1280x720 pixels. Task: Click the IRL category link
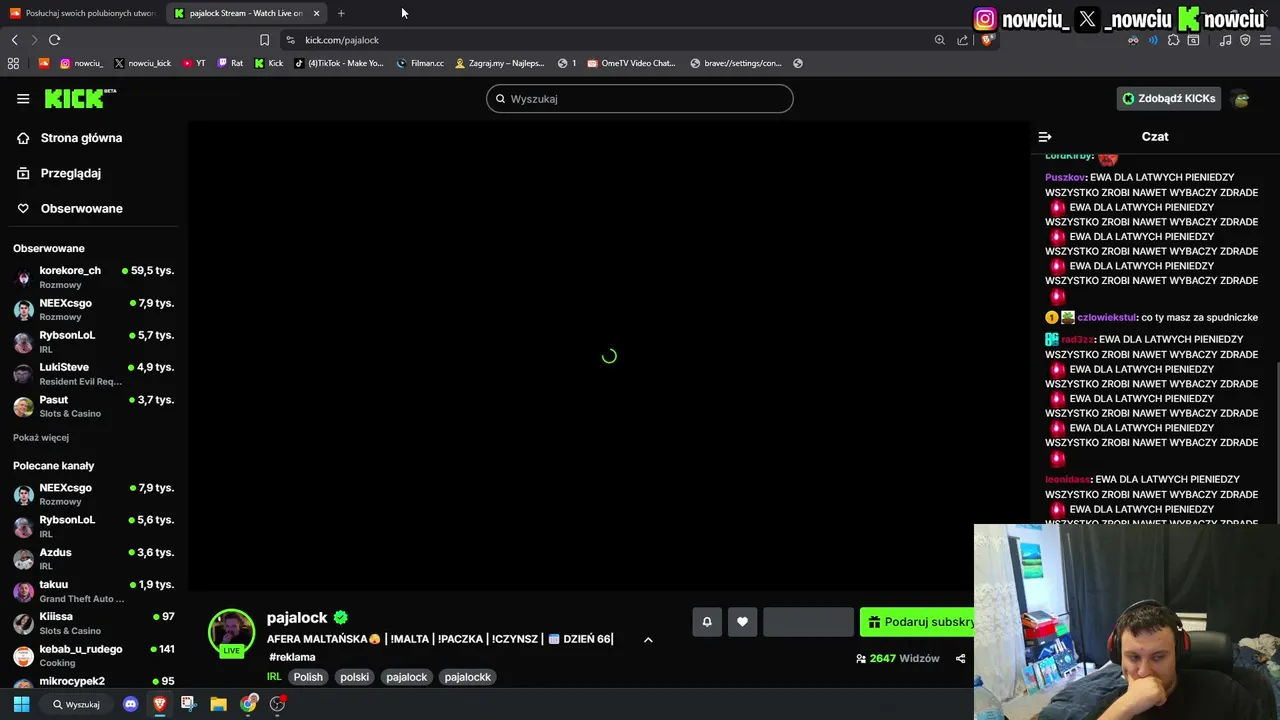(274, 677)
